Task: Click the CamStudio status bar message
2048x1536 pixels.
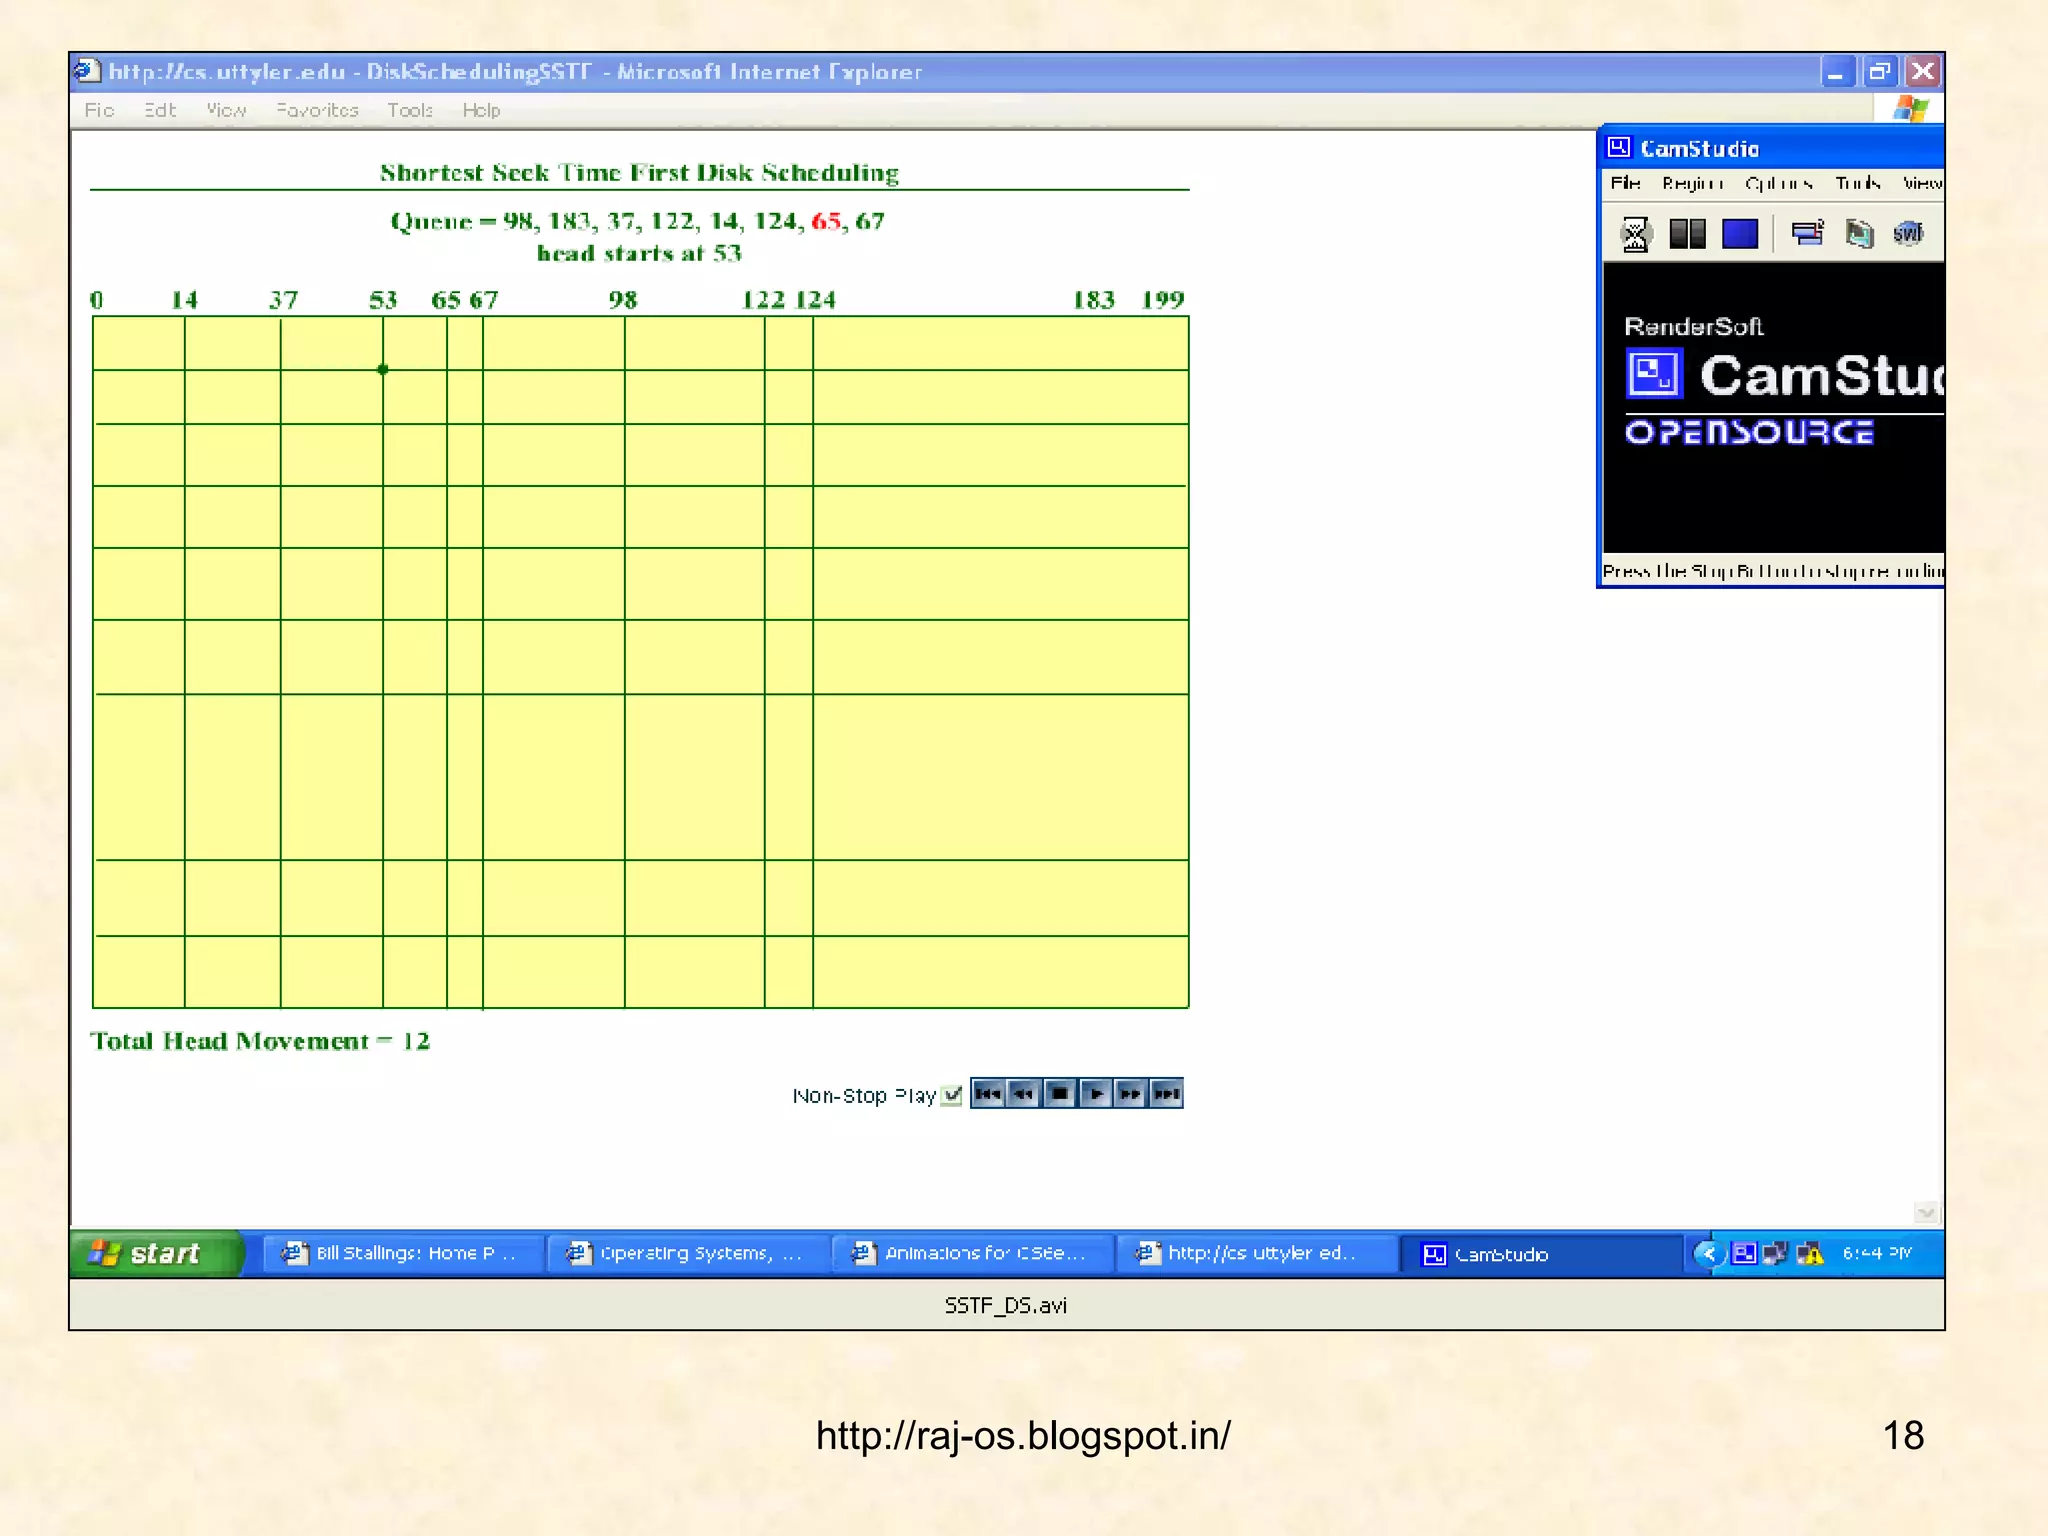Action: click(x=1773, y=571)
